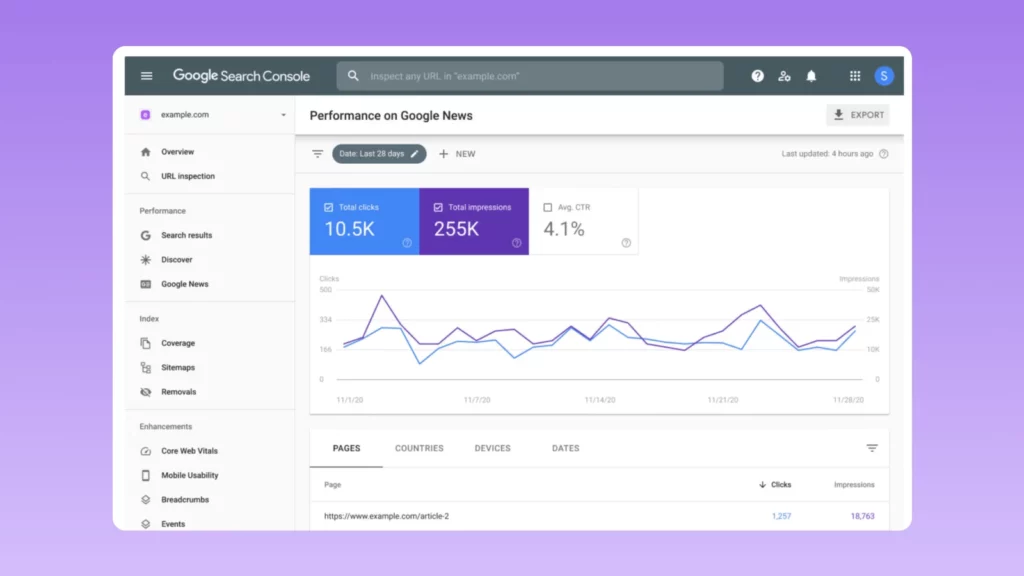Image resolution: width=1024 pixels, height=576 pixels.
Task: Uncheck the Total clicks checkbox
Action: (x=328, y=207)
